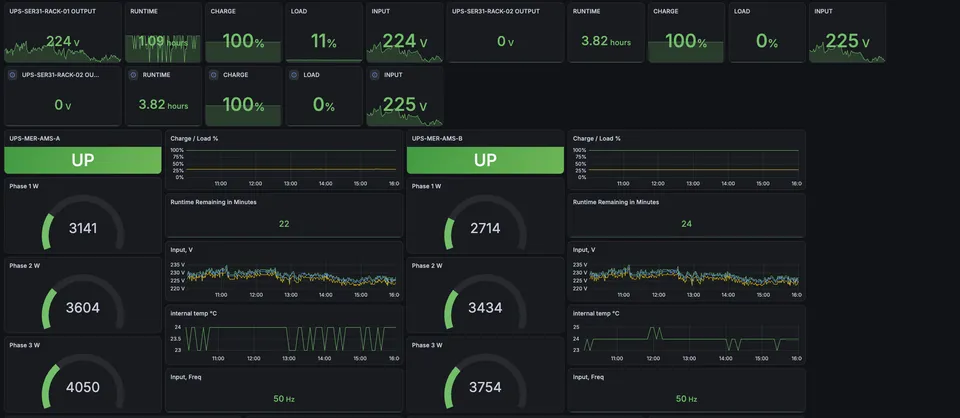The image size is (960, 418).
Task: Click 50 Hz Input Freq value under UPS-MER-AMS-A
Action: point(284,399)
